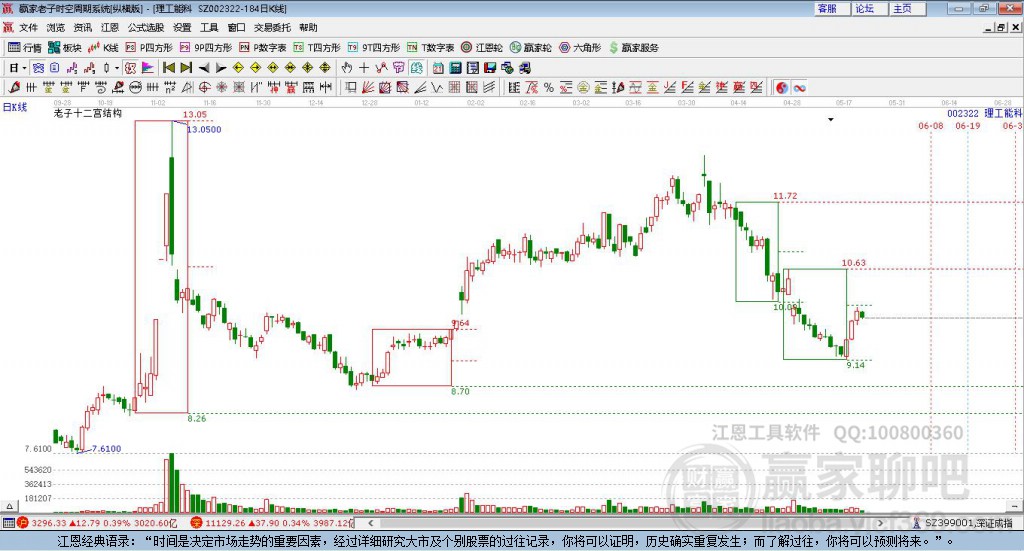Click the horizontal scrollbar left arrow
The height and width of the screenshot is (551, 1024).
pyautogui.click(x=371, y=523)
